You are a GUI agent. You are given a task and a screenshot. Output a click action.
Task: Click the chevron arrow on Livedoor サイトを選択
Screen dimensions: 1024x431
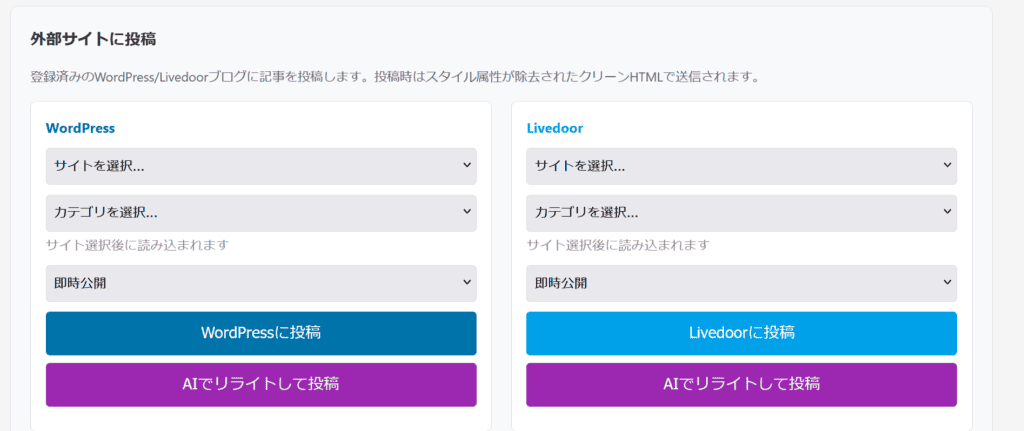coord(947,166)
